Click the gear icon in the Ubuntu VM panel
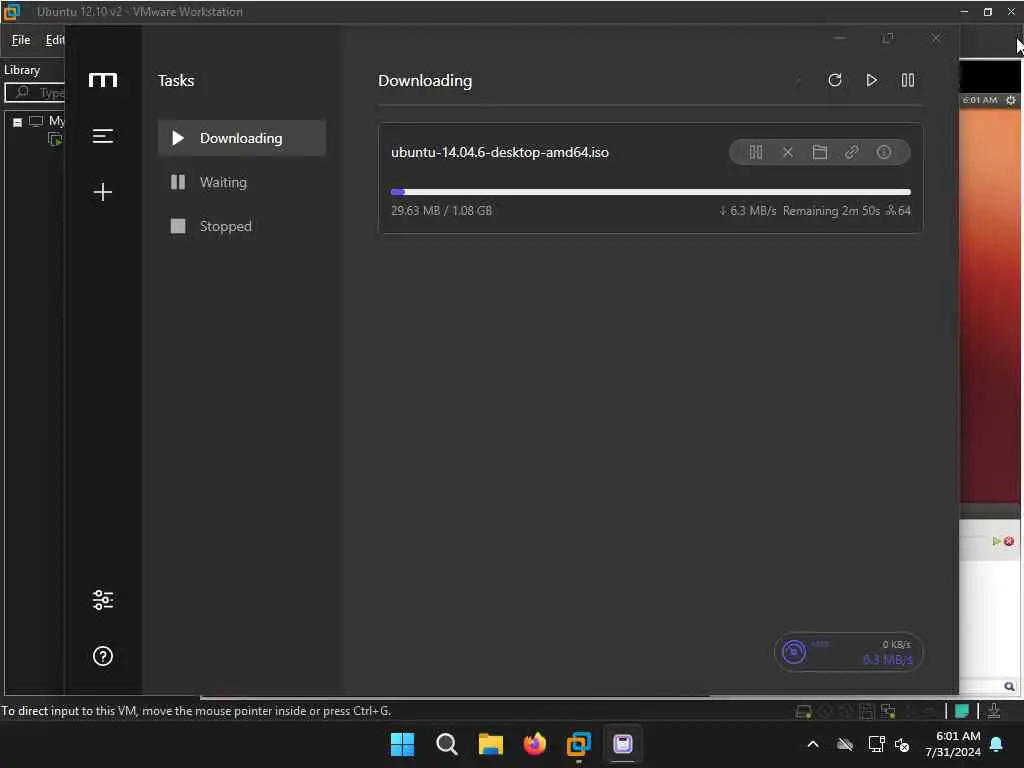1024x768 pixels. point(1011,100)
